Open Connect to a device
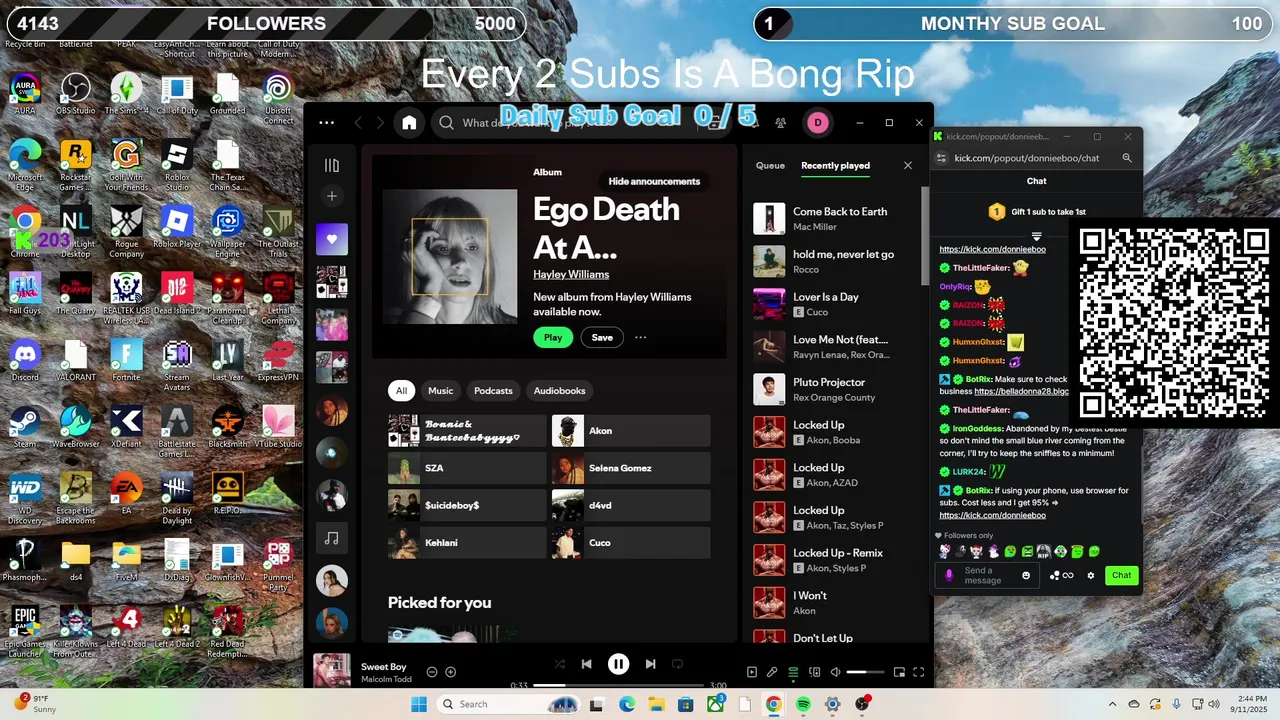Viewport: 1280px width, 720px height. tap(815, 672)
